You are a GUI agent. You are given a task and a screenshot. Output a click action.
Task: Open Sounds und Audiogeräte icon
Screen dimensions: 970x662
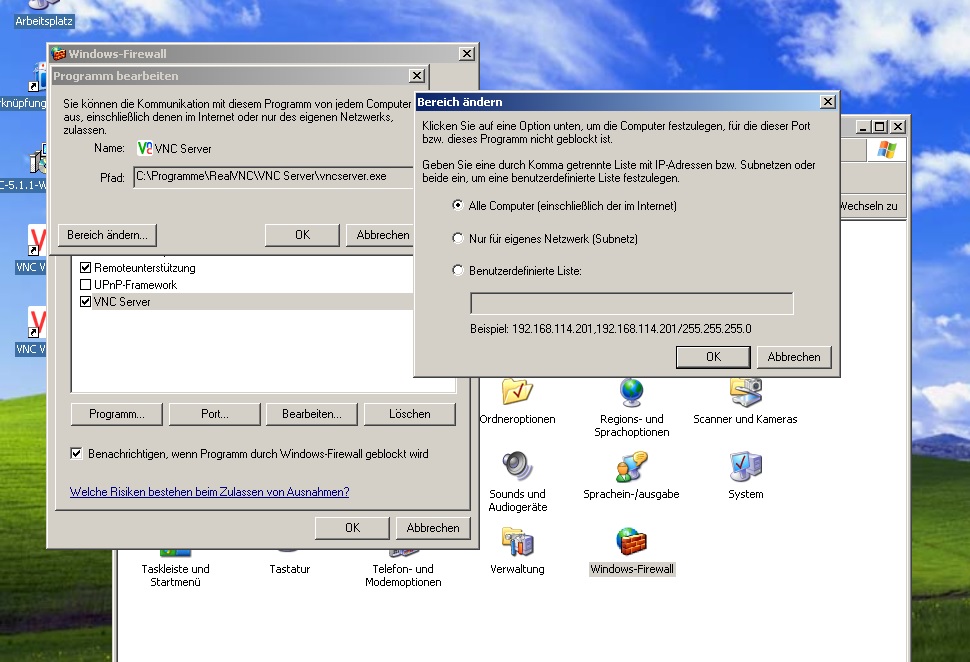pos(517,466)
